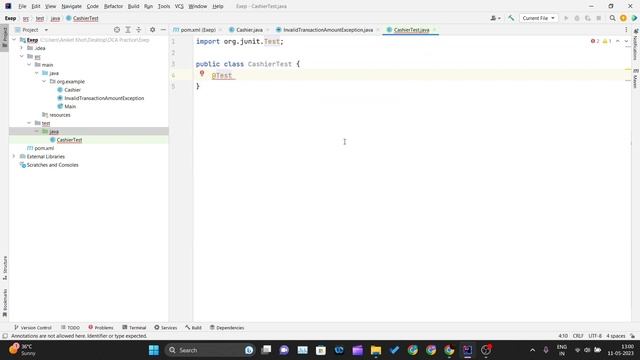Click the taskbar Search box
640x360 pixels.
pyautogui.click(x=210, y=350)
